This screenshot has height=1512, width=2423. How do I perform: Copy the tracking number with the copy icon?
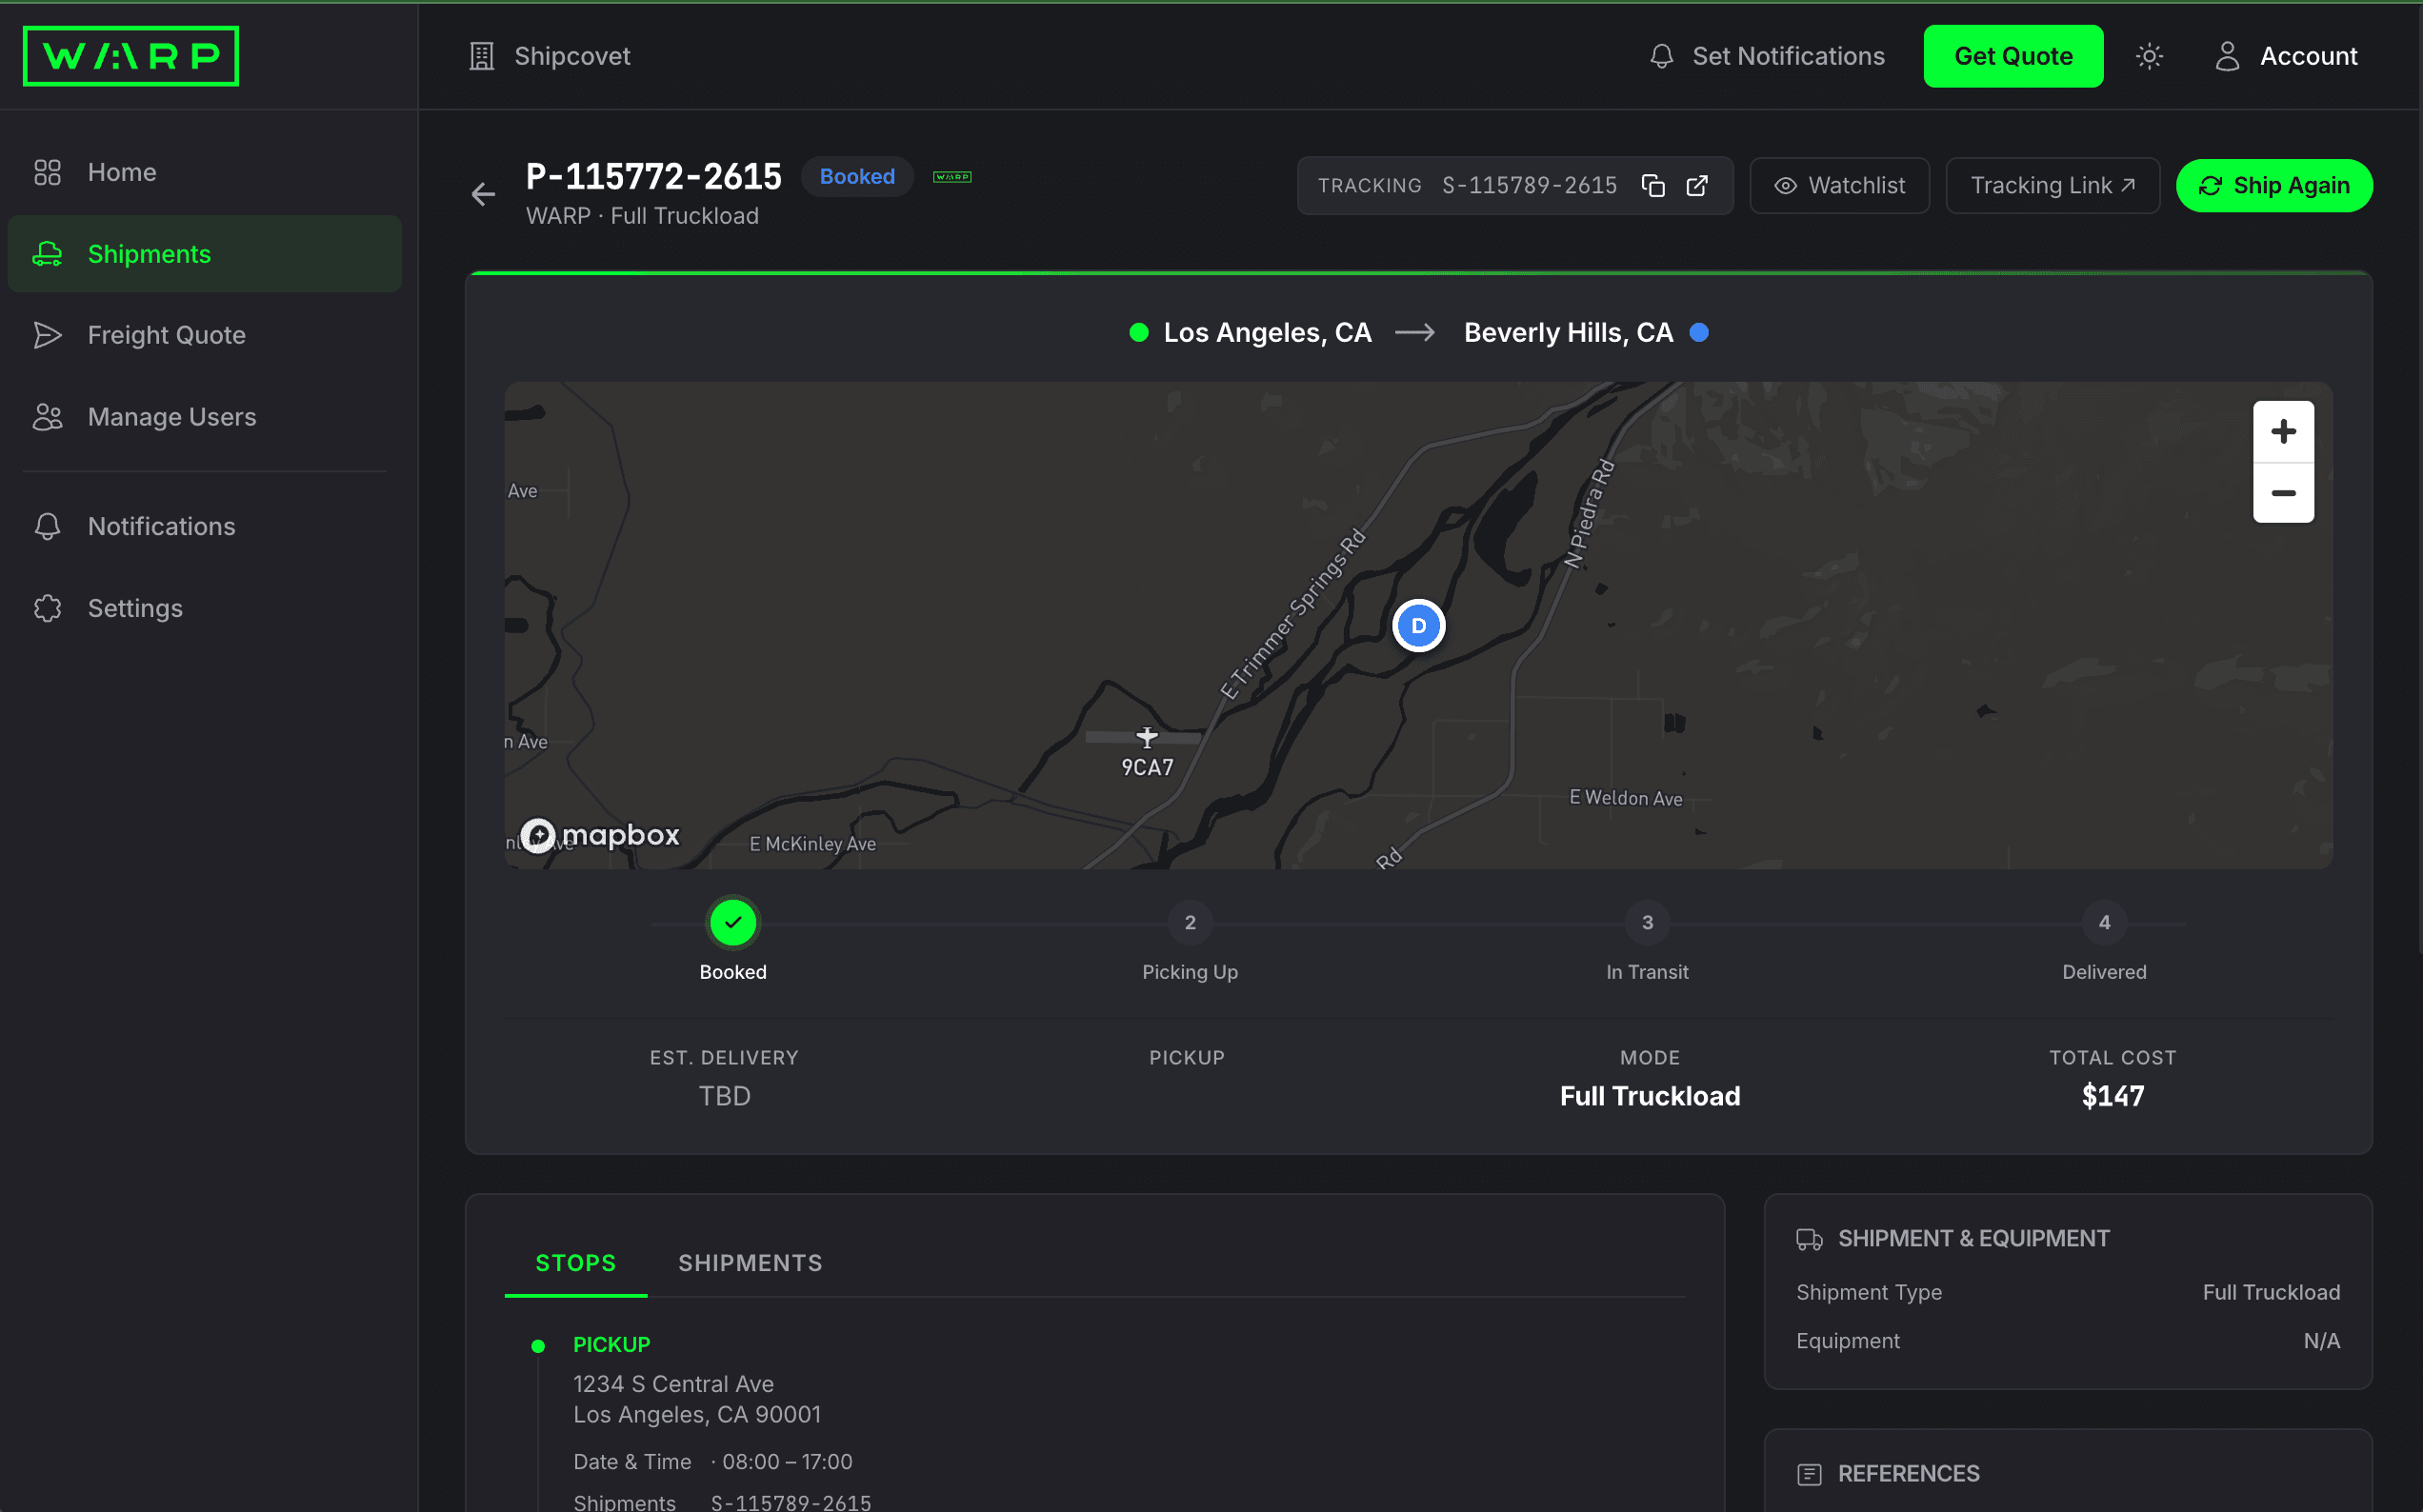coord(1652,186)
